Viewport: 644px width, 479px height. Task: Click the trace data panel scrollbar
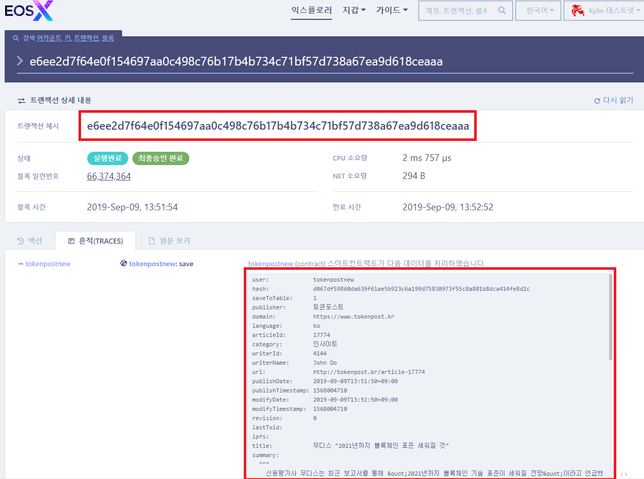point(612,310)
